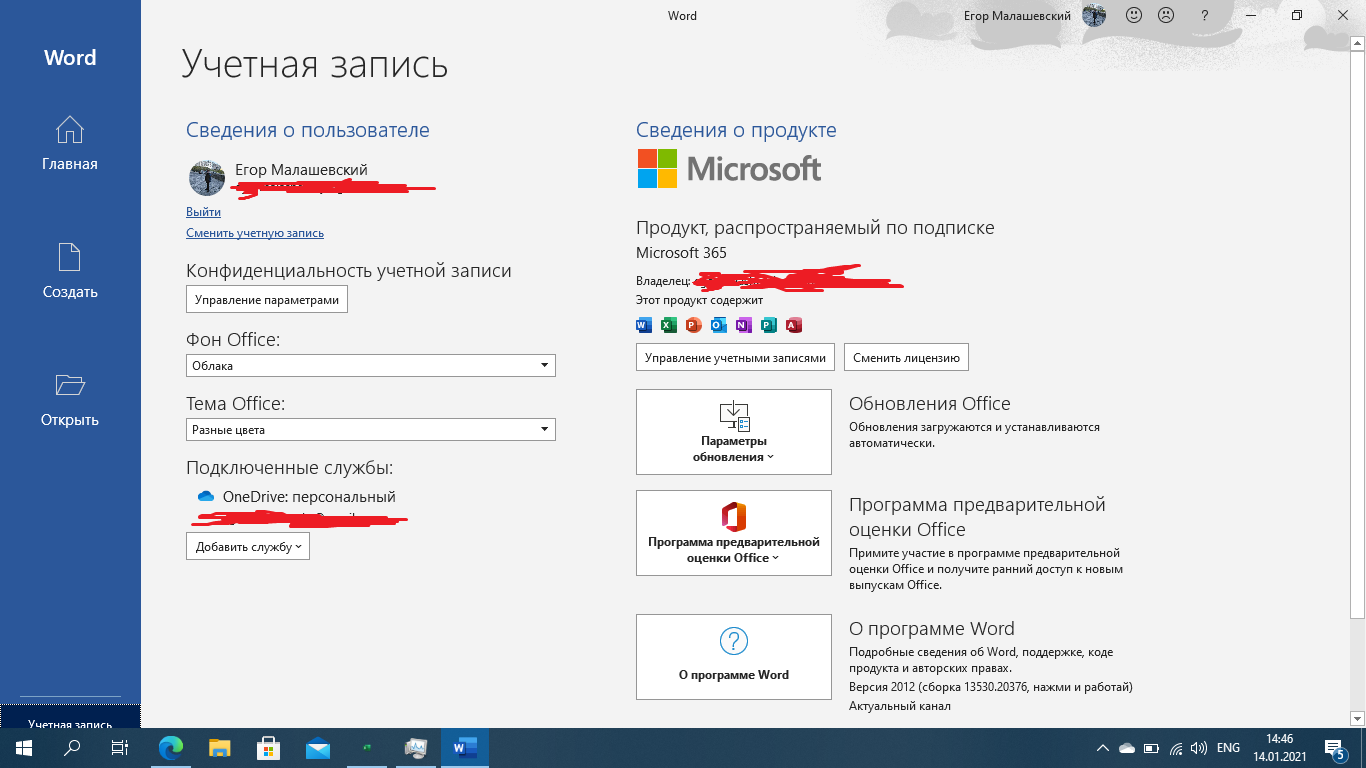Open Windows search from taskbar
Image resolution: width=1366 pixels, height=768 pixels.
pos(72,748)
